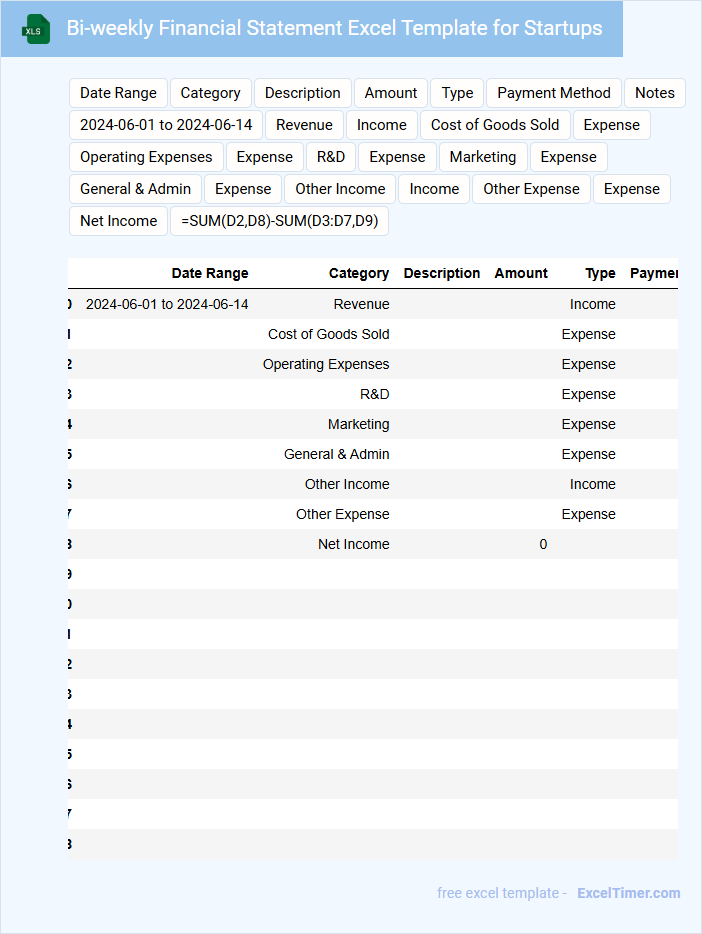Click the Other Income table cell
The width and height of the screenshot is (702, 934).
pyautogui.click(x=347, y=484)
